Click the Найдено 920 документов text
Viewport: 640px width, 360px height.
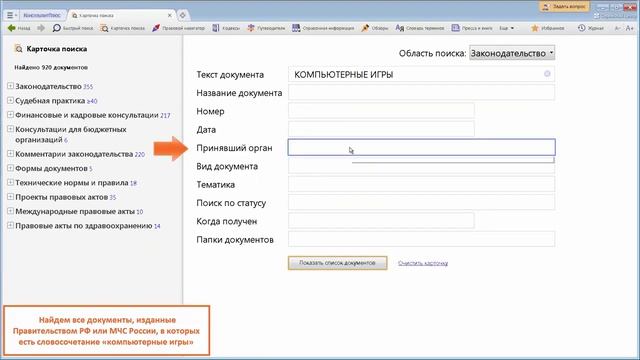coord(51,67)
